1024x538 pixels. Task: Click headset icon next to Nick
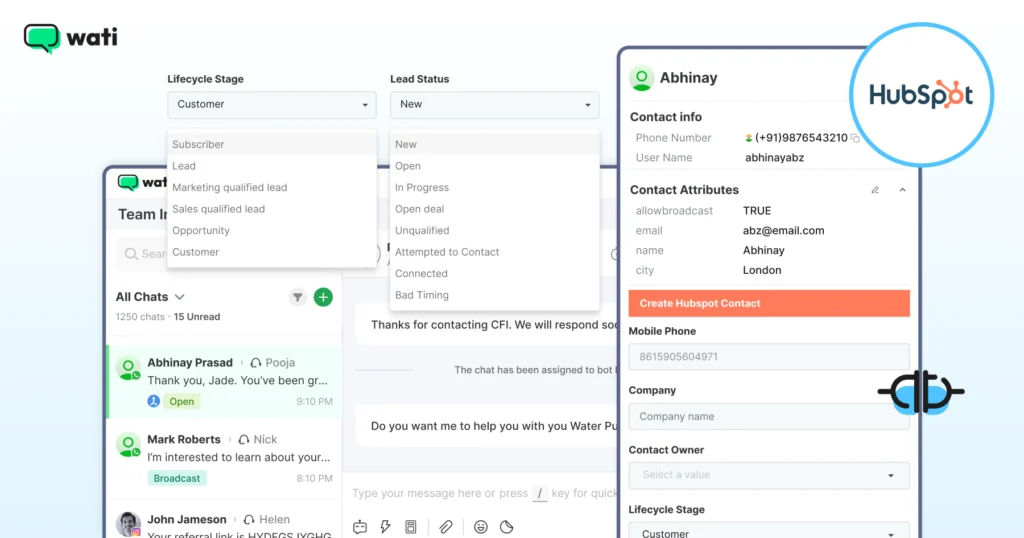pyautogui.click(x=244, y=439)
